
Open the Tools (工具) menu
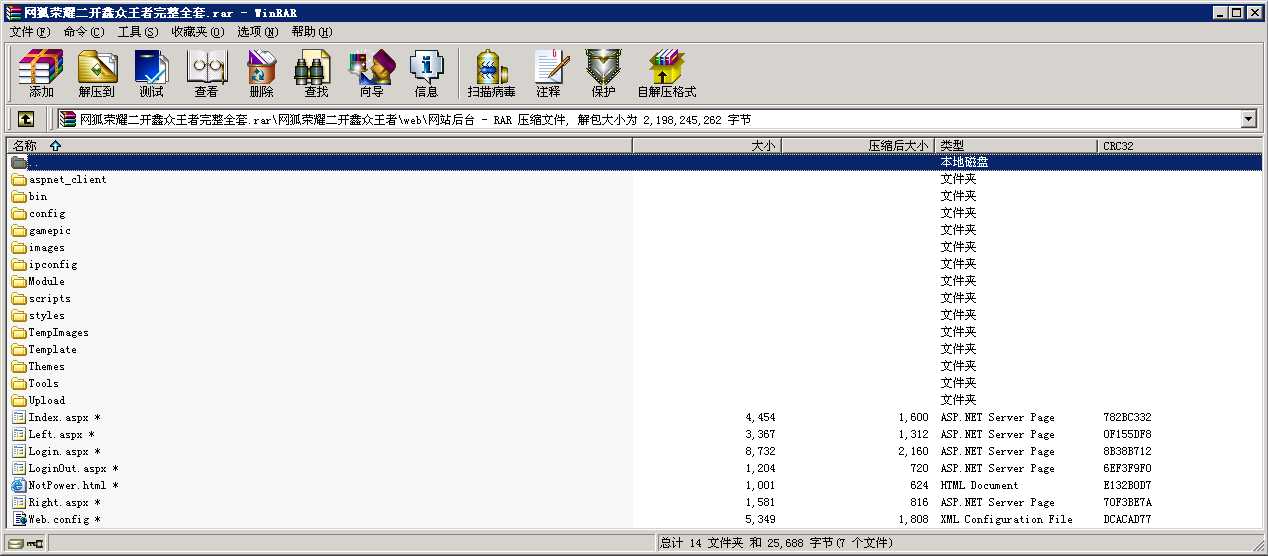(137, 31)
